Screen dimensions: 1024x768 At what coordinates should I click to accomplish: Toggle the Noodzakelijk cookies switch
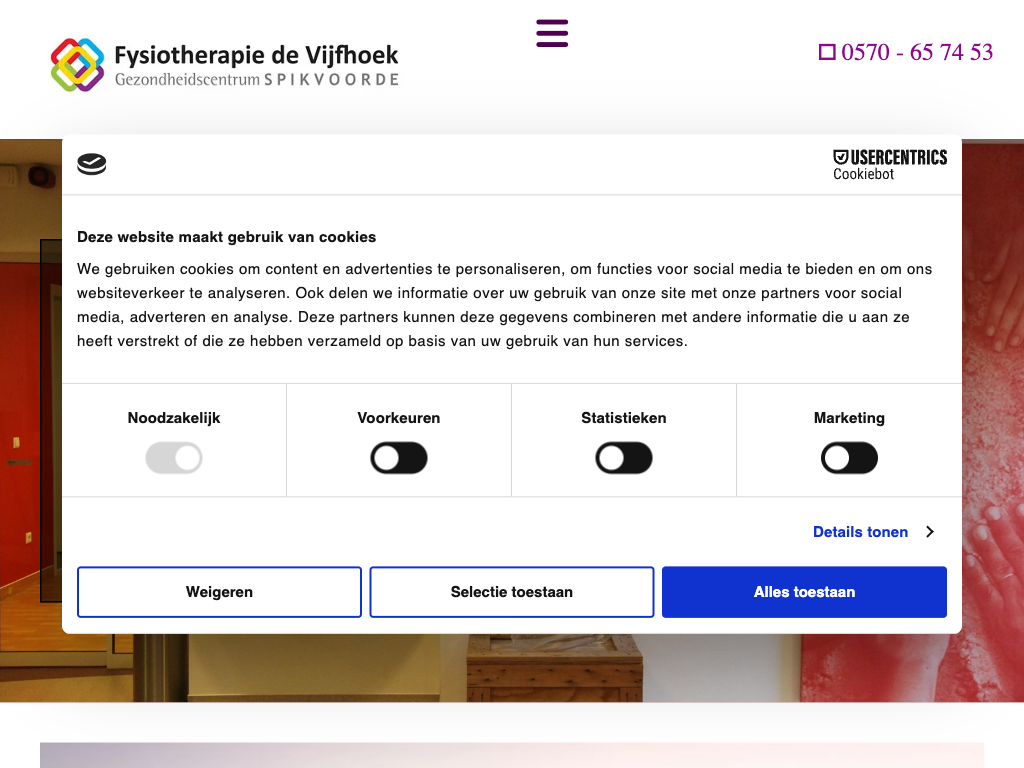click(174, 459)
